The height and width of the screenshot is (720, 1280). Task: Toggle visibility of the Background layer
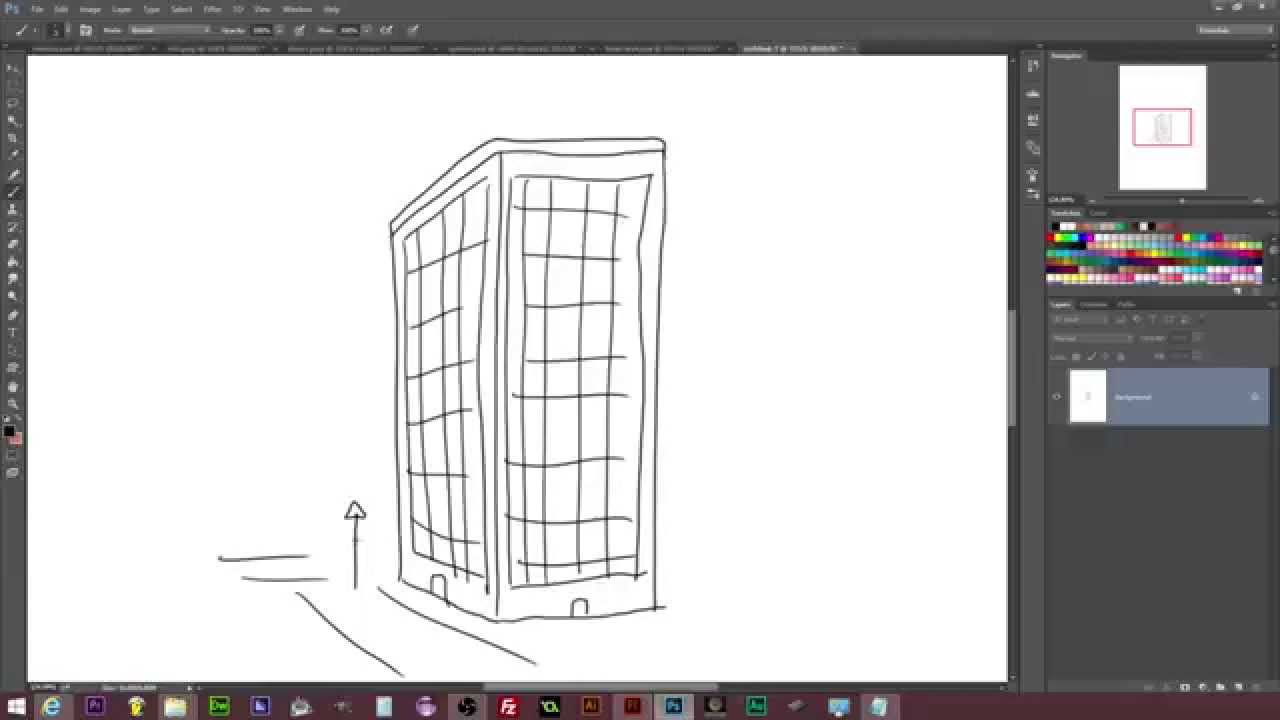click(1057, 397)
